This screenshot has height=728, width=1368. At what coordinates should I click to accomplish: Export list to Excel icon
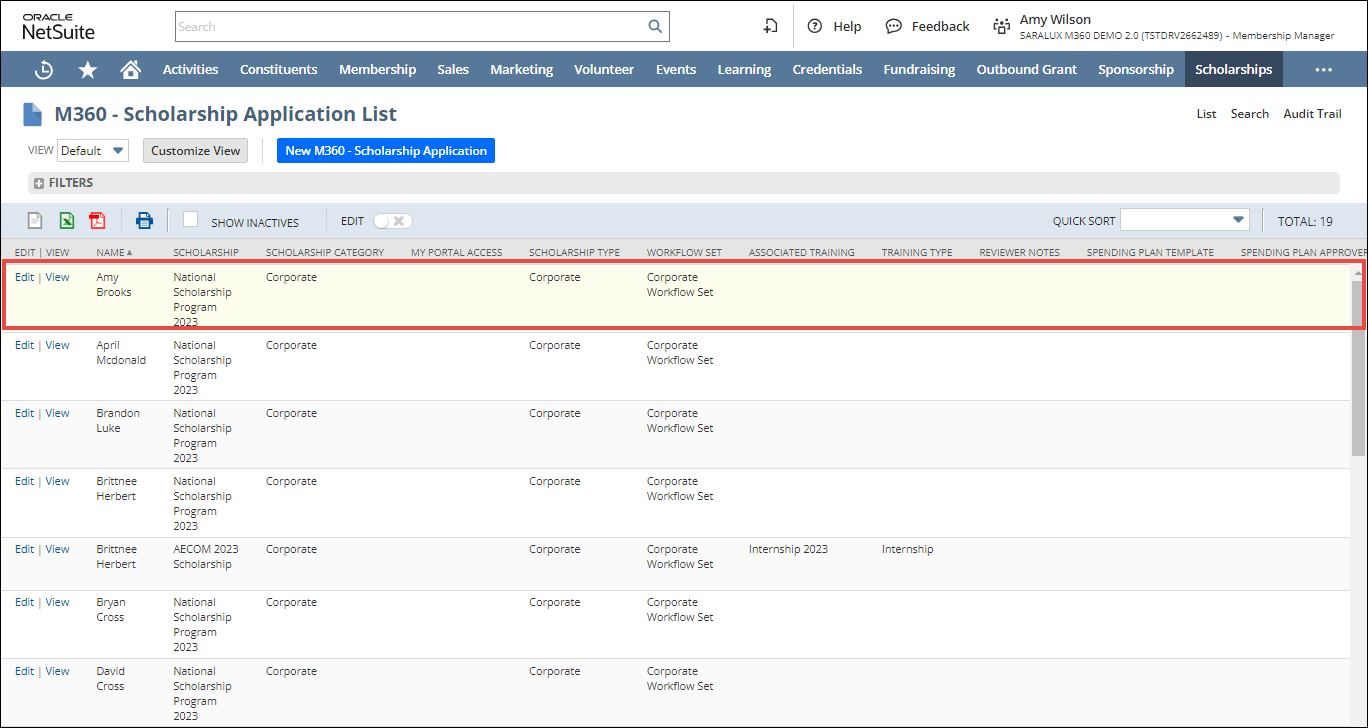tap(66, 221)
